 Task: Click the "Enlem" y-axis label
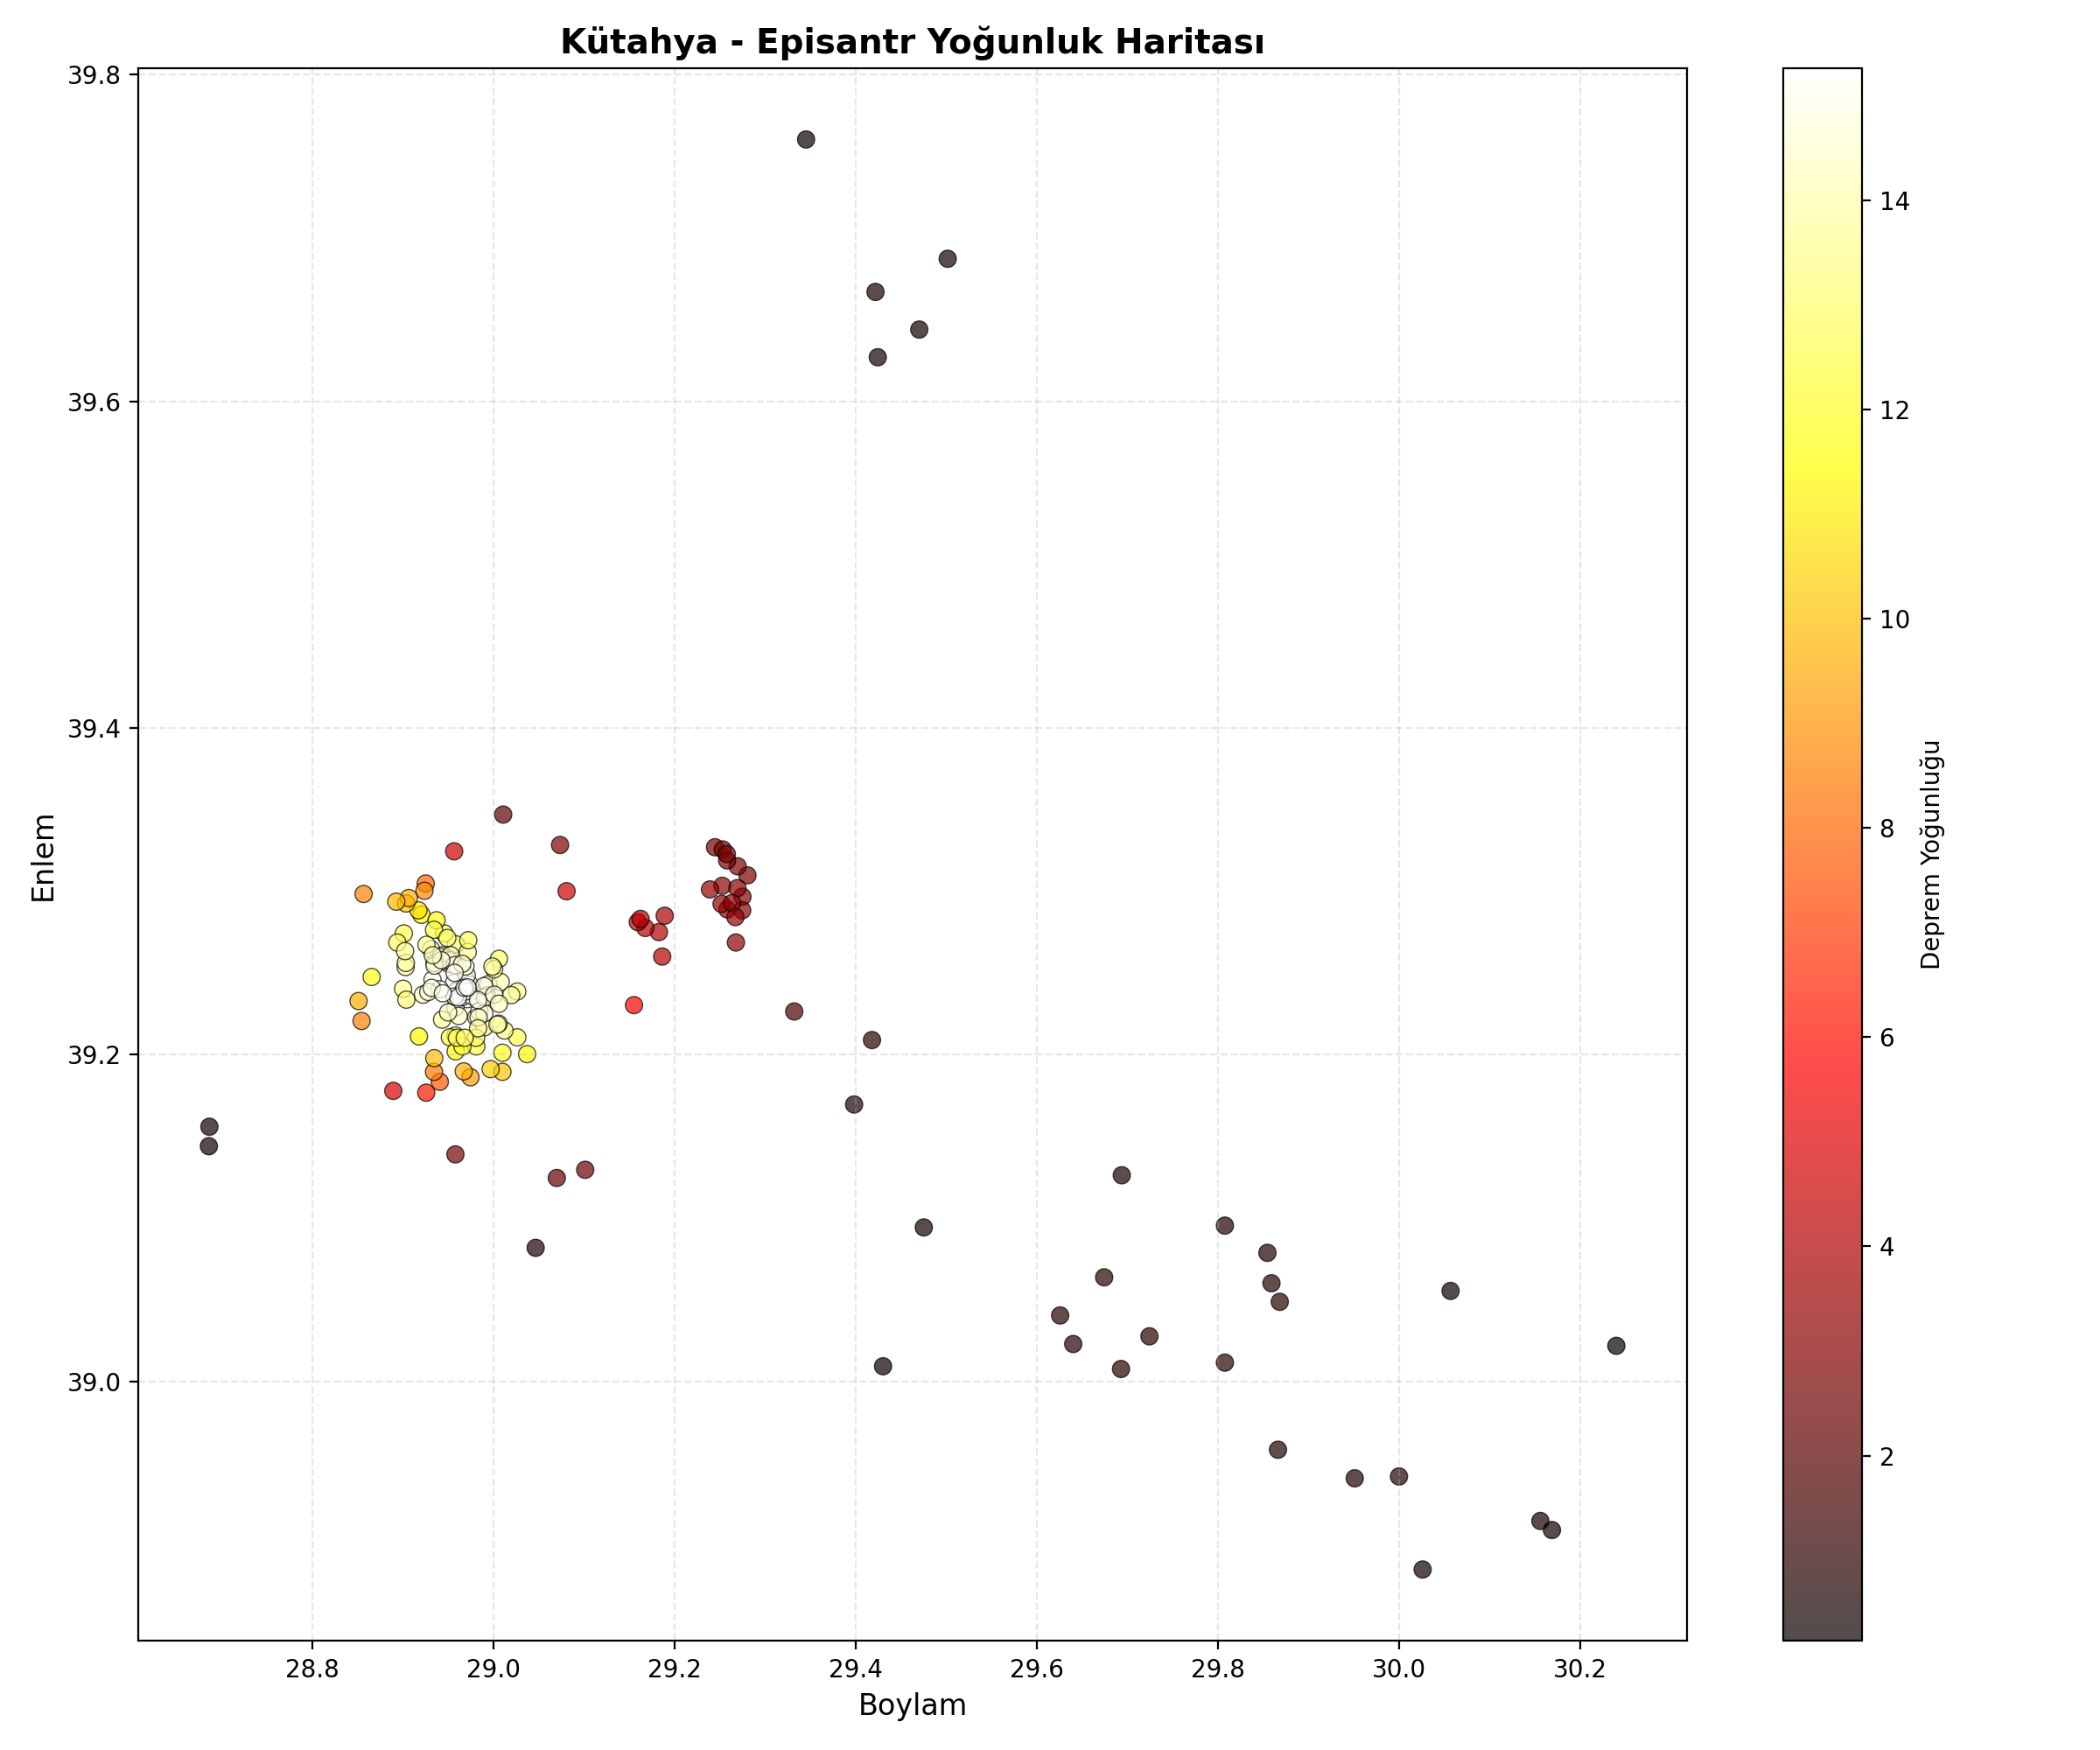pyautogui.click(x=44, y=857)
